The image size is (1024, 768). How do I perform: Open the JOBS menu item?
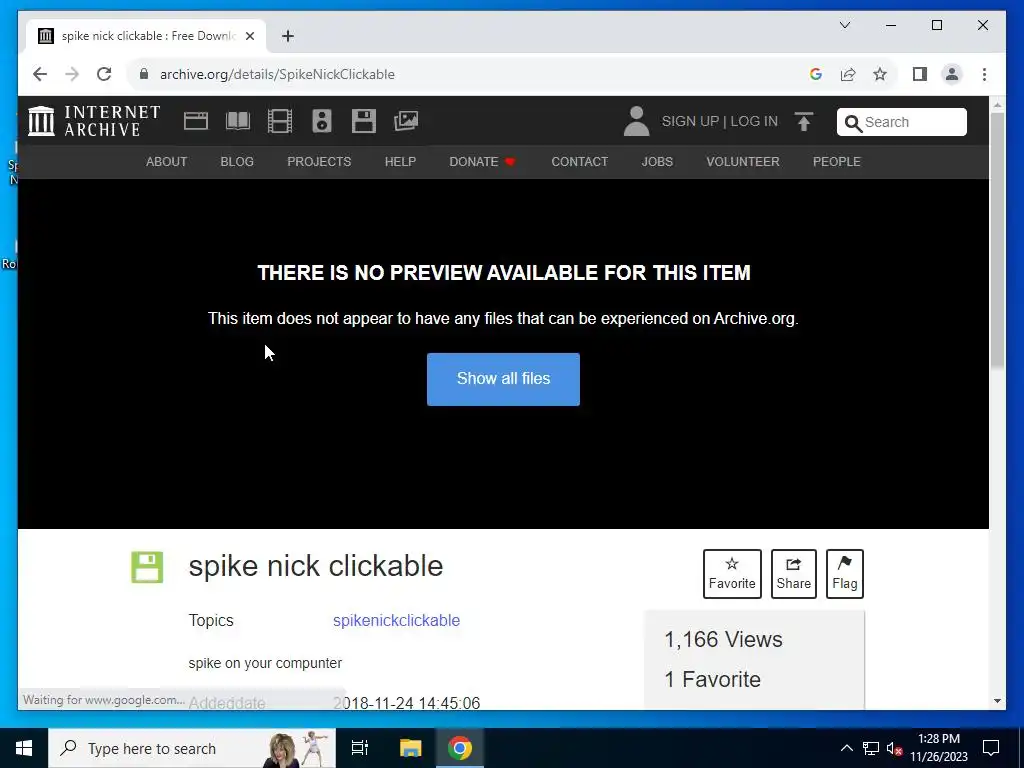click(657, 162)
